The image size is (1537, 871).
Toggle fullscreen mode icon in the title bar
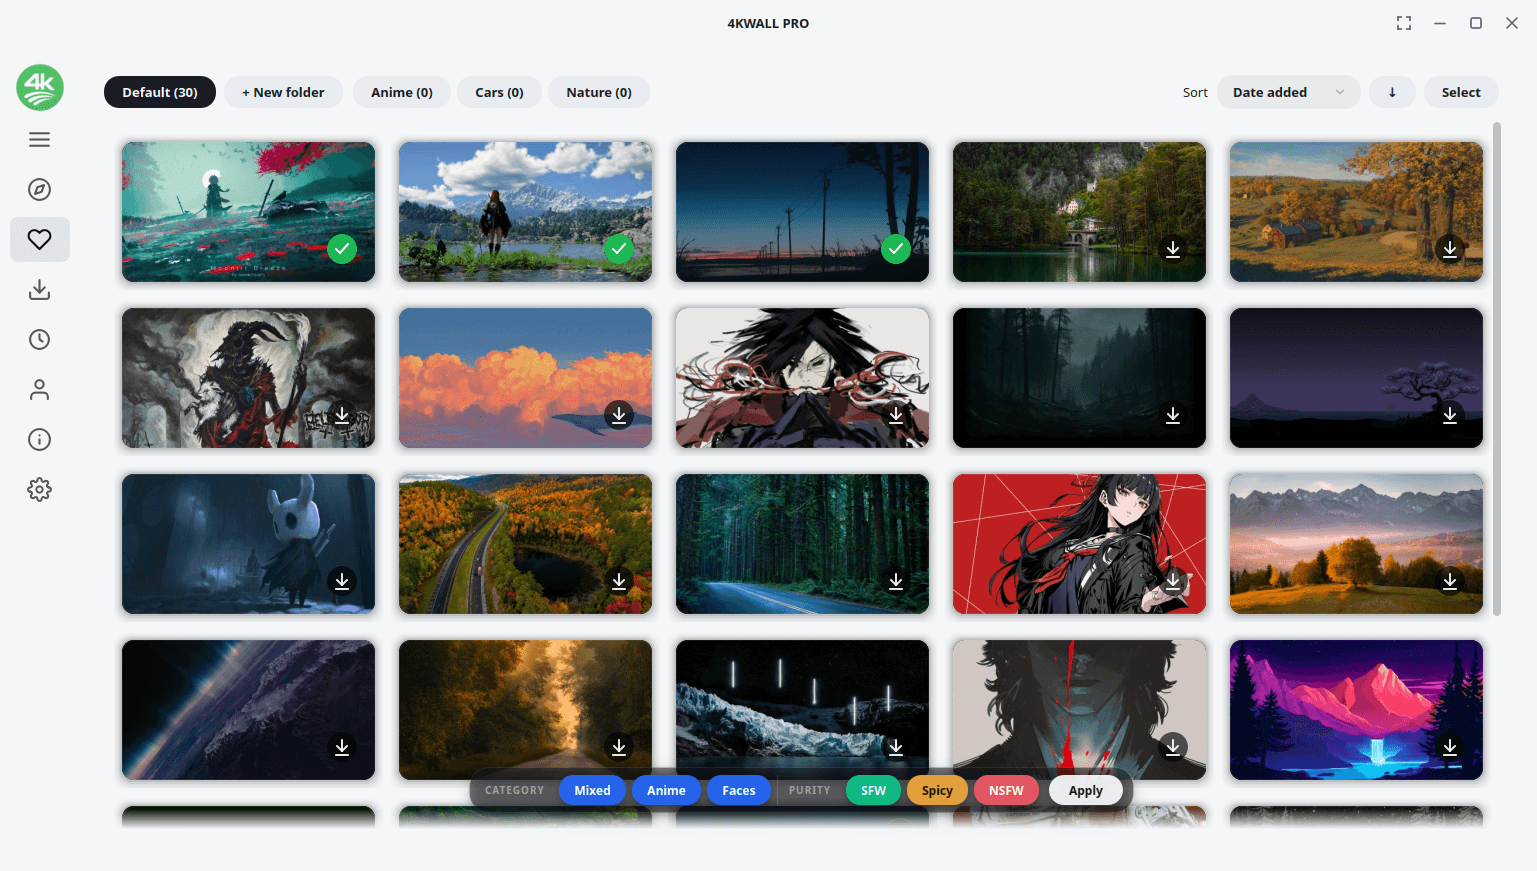[x=1404, y=23]
